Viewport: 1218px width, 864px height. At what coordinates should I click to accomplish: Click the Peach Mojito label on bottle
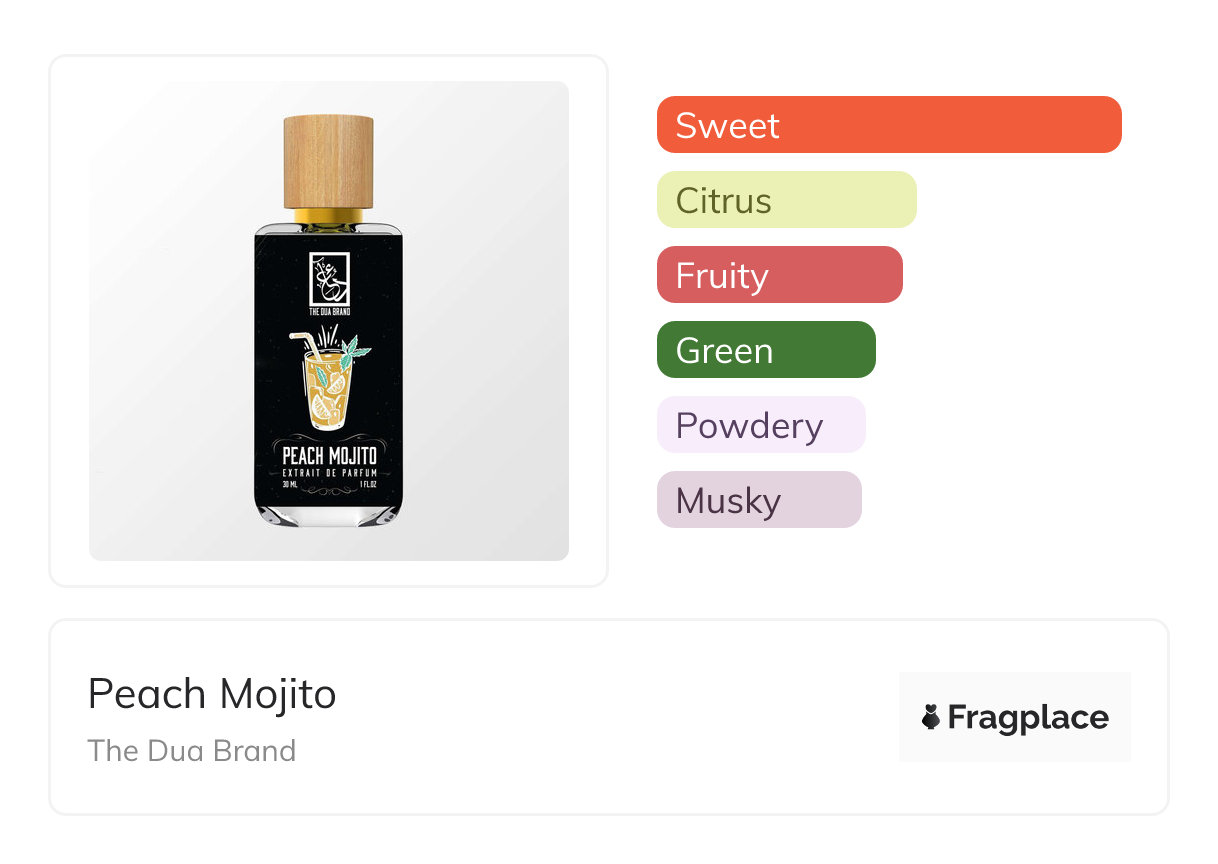pyautogui.click(x=329, y=457)
